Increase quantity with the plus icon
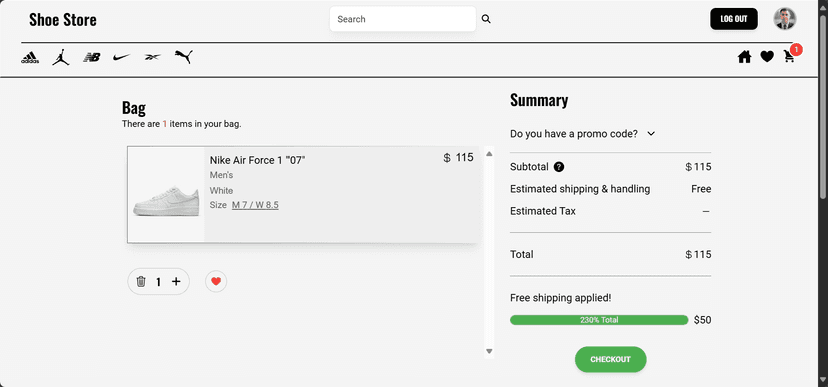Screen dimensions: 828x387 click(176, 281)
